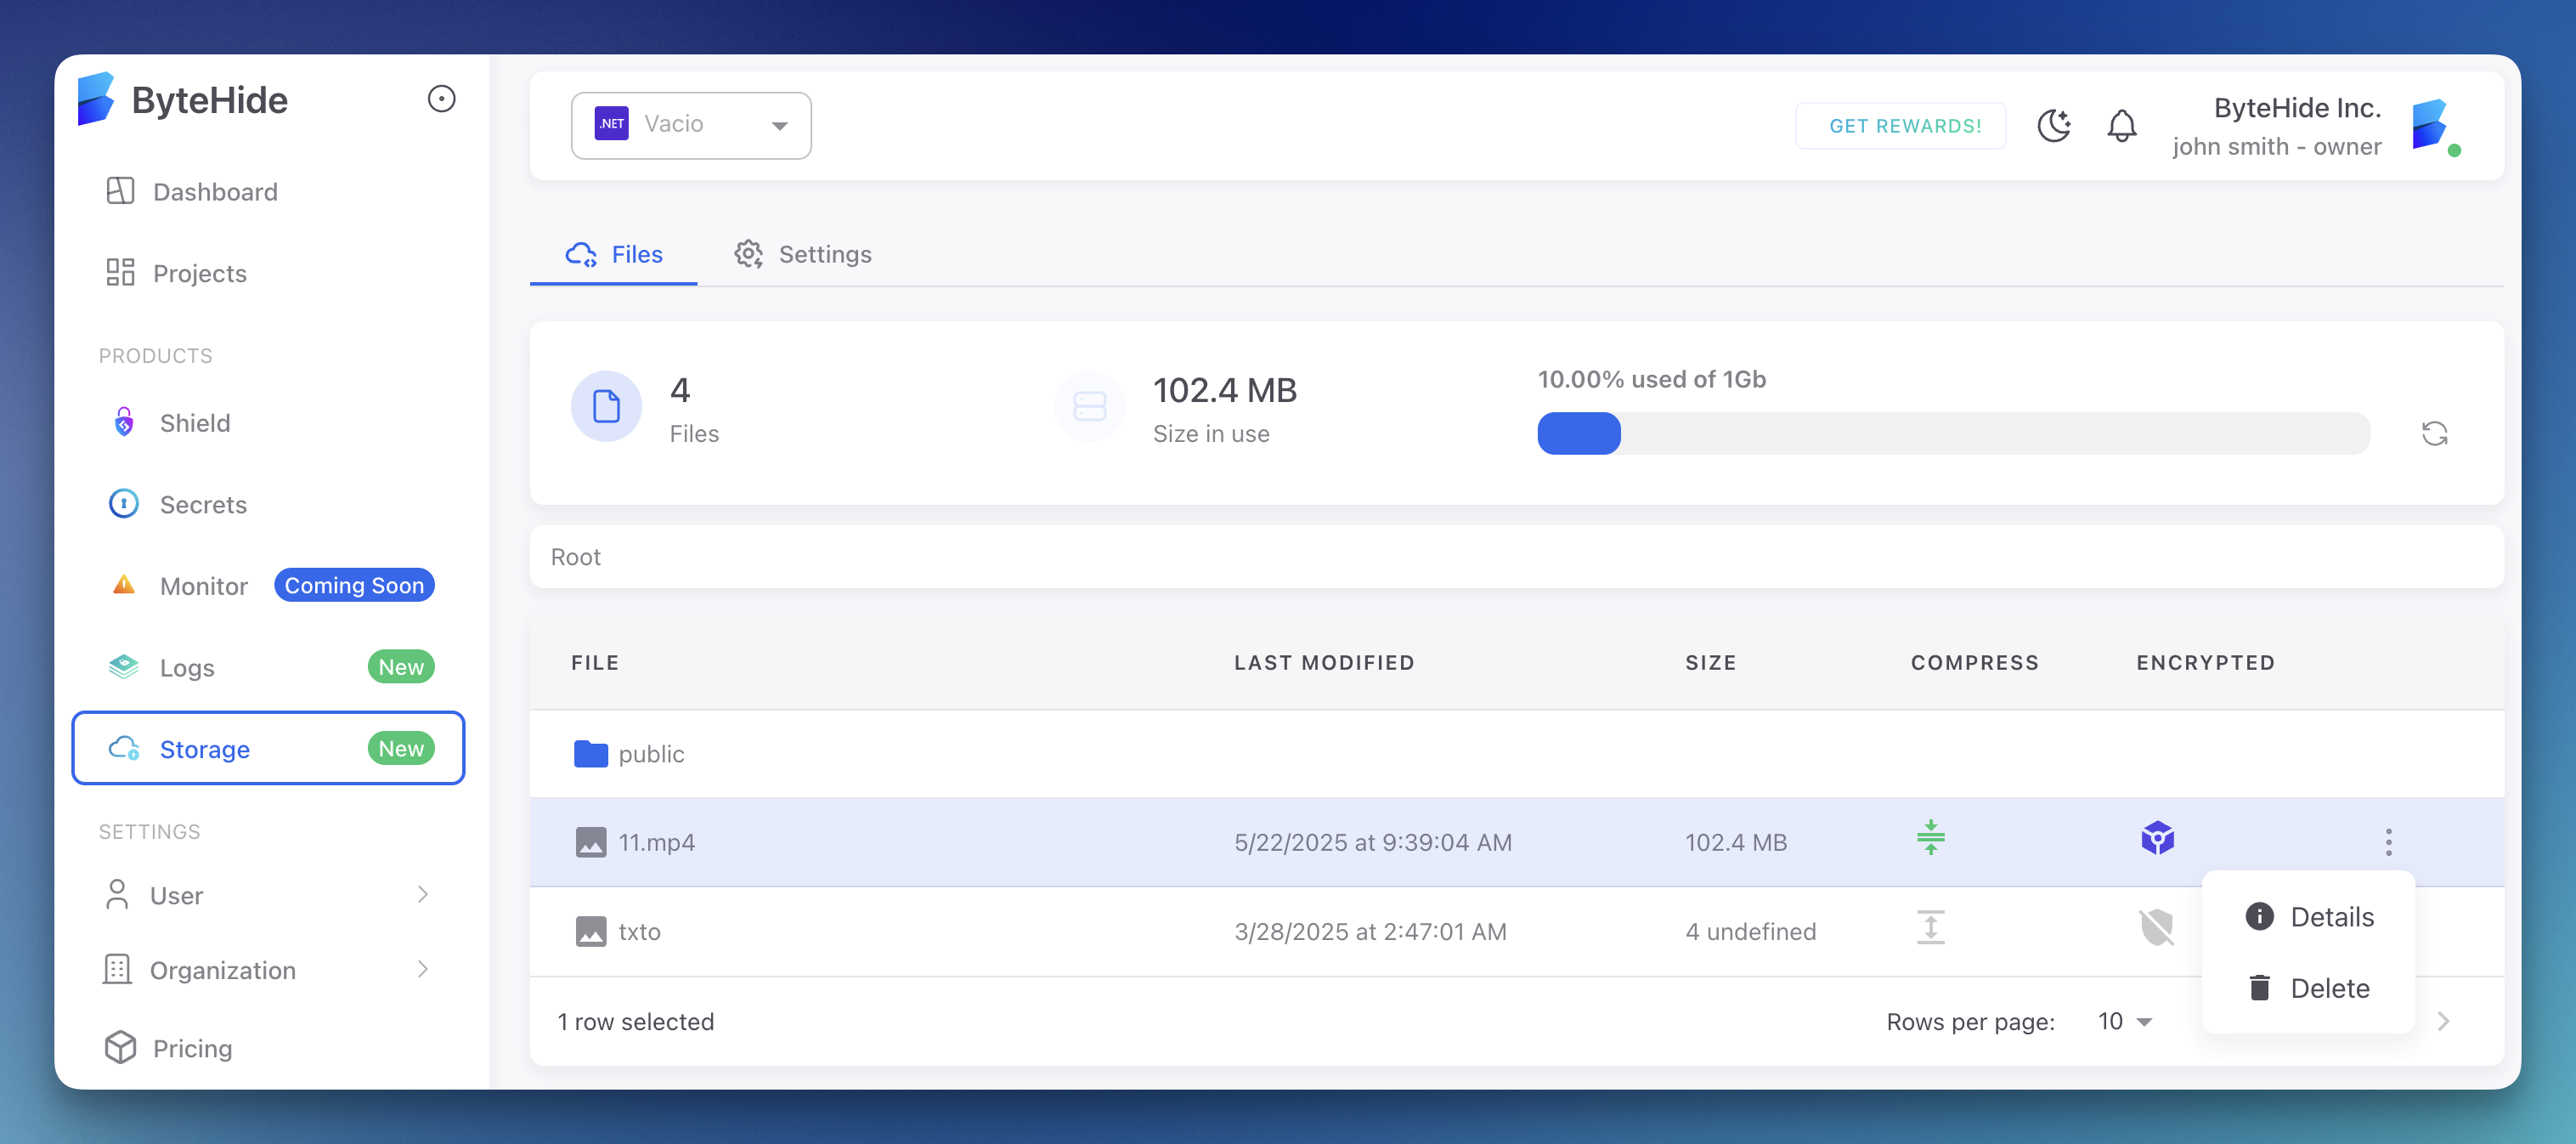Open notifications via the bell icon
The width and height of the screenshot is (2576, 1144).
pyautogui.click(x=2121, y=126)
